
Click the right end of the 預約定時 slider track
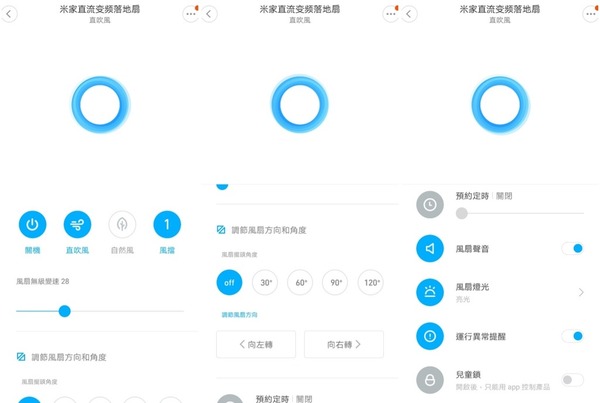(582, 213)
